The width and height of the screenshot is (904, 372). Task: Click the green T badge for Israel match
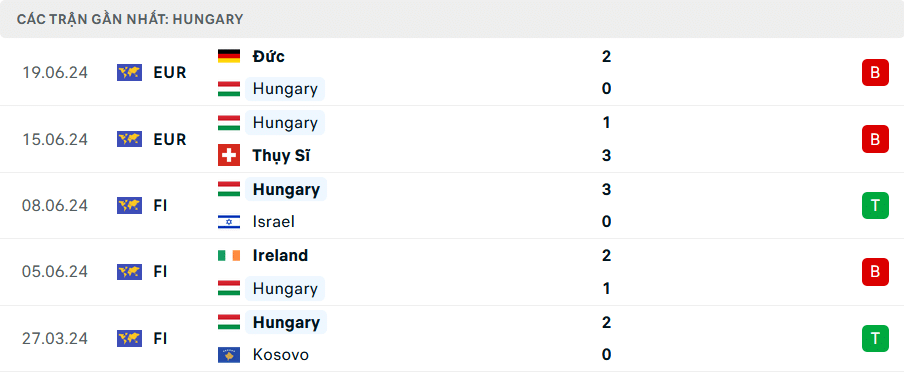pyautogui.click(x=875, y=205)
